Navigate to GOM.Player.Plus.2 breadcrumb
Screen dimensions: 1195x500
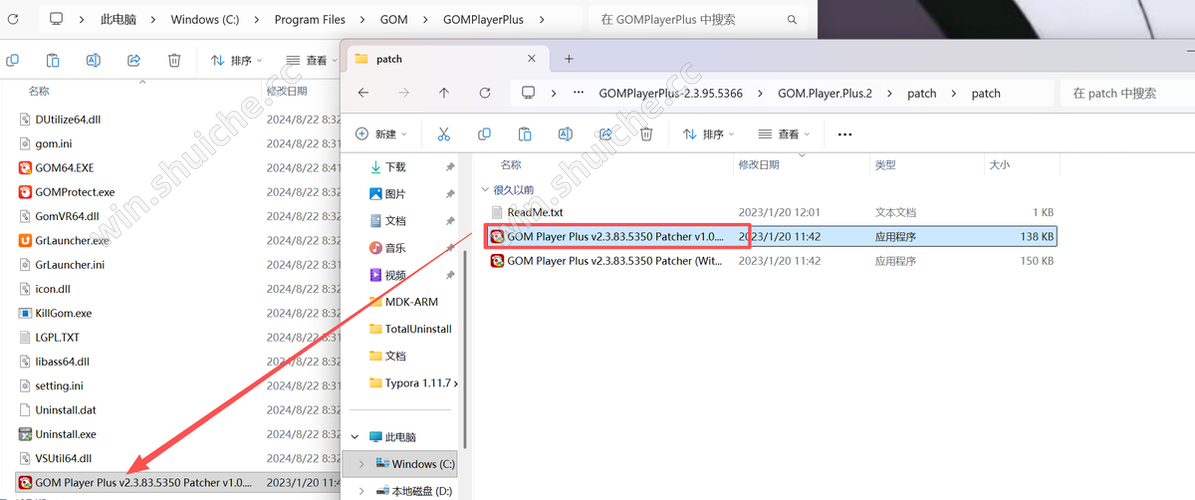pyautogui.click(x=825, y=93)
